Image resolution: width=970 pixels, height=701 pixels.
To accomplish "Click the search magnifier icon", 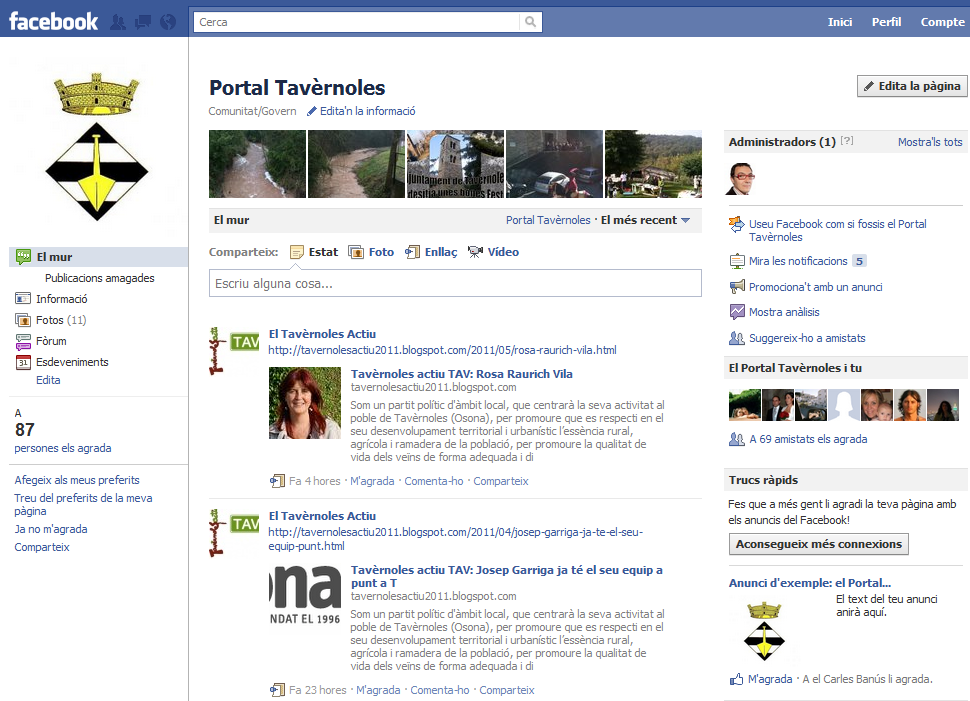I will point(530,22).
